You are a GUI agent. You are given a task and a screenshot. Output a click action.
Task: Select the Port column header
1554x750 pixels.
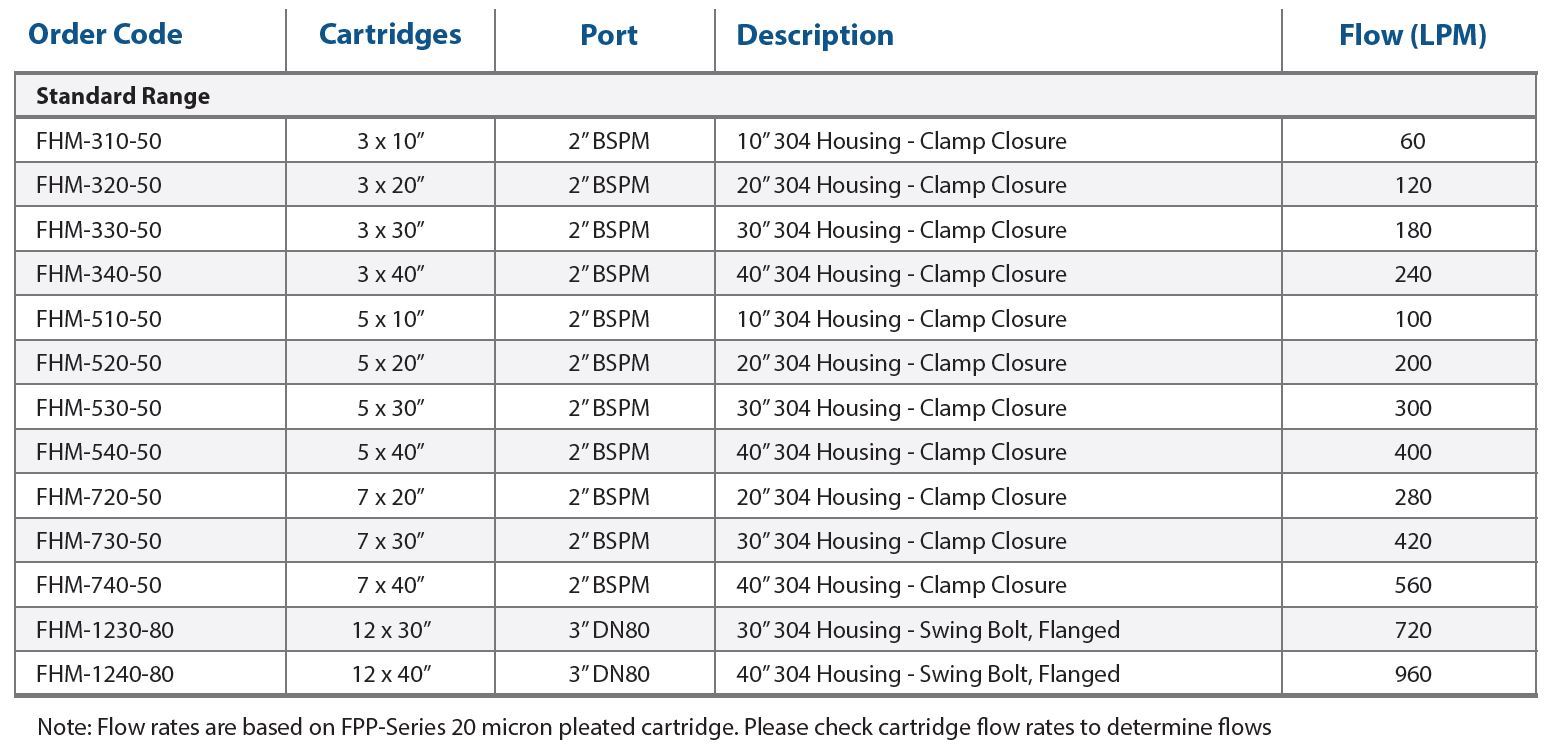[608, 35]
